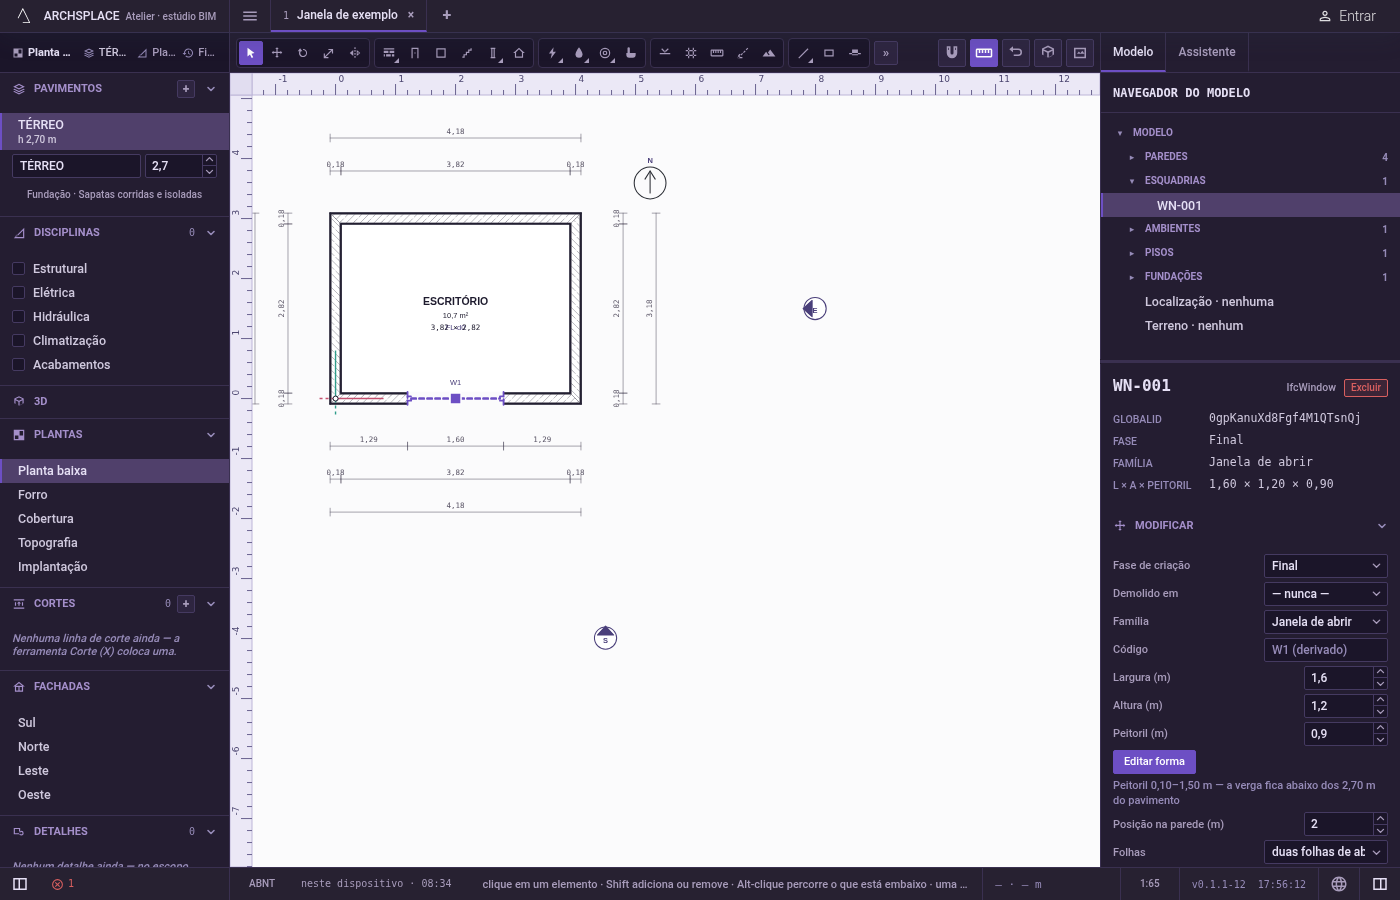The image size is (1400, 900).
Task: Click the Undo arrow button
Action: pyautogui.click(x=1016, y=52)
